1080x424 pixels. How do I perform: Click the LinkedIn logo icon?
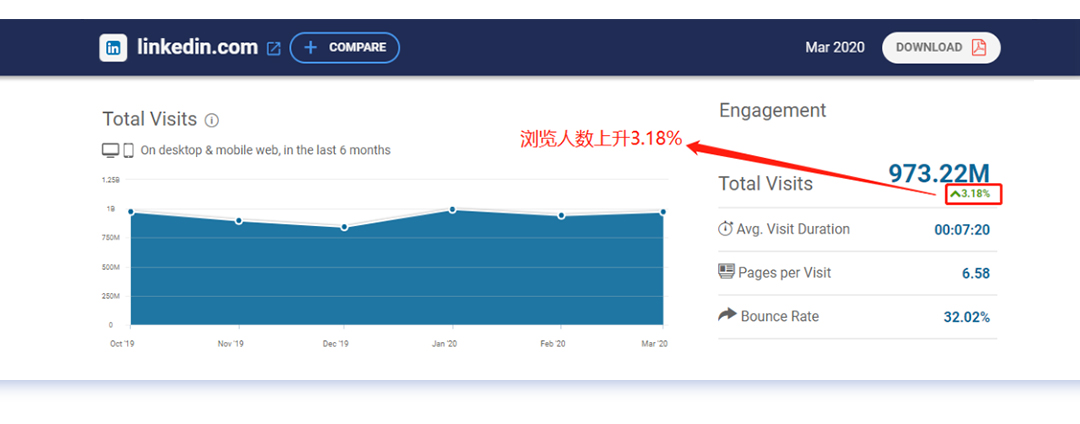(113, 47)
